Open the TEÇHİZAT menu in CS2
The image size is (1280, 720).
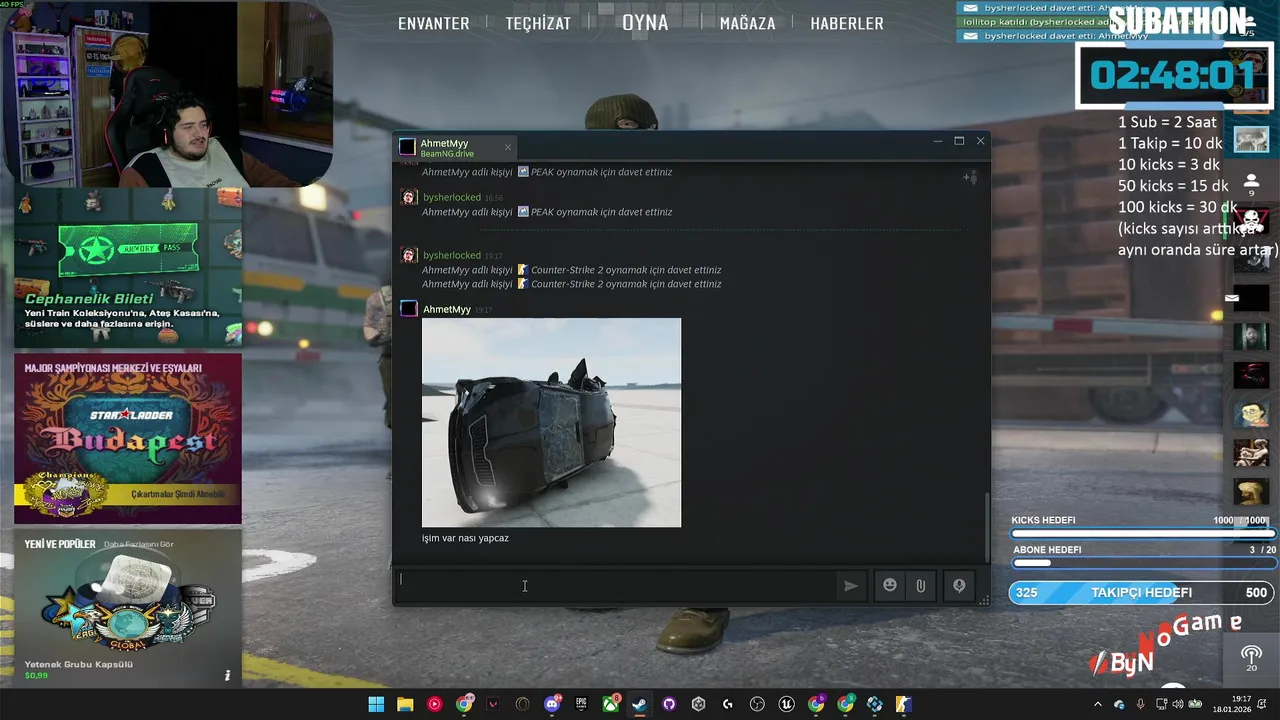(x=538, y=23)
